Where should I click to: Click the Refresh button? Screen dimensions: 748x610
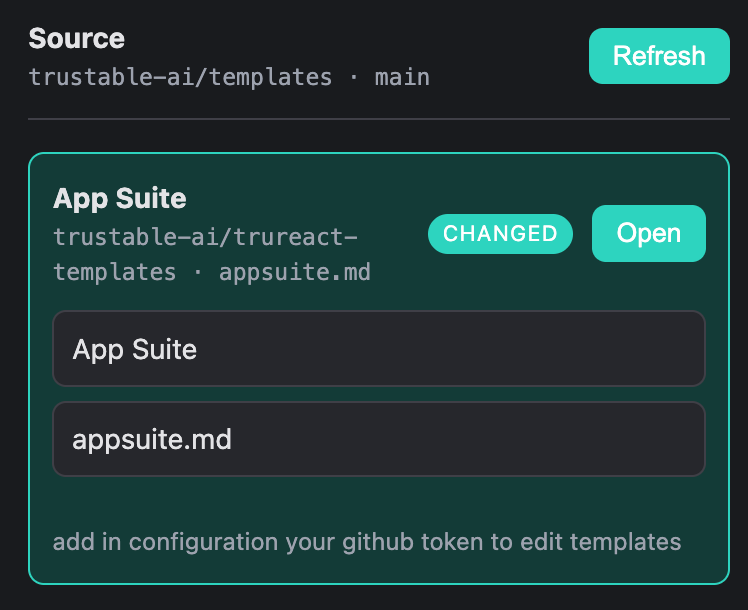click(659, 56)
